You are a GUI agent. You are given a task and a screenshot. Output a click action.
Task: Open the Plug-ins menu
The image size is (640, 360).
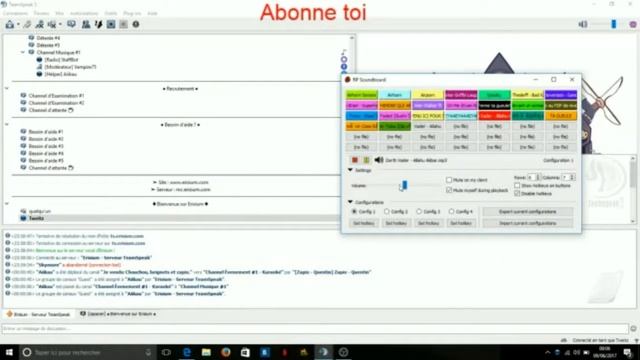click(x=132, y=13)
